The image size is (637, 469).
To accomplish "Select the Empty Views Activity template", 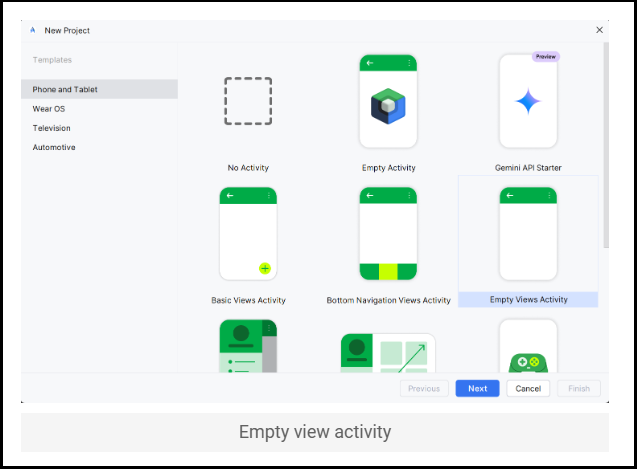I will click(528, 234).
